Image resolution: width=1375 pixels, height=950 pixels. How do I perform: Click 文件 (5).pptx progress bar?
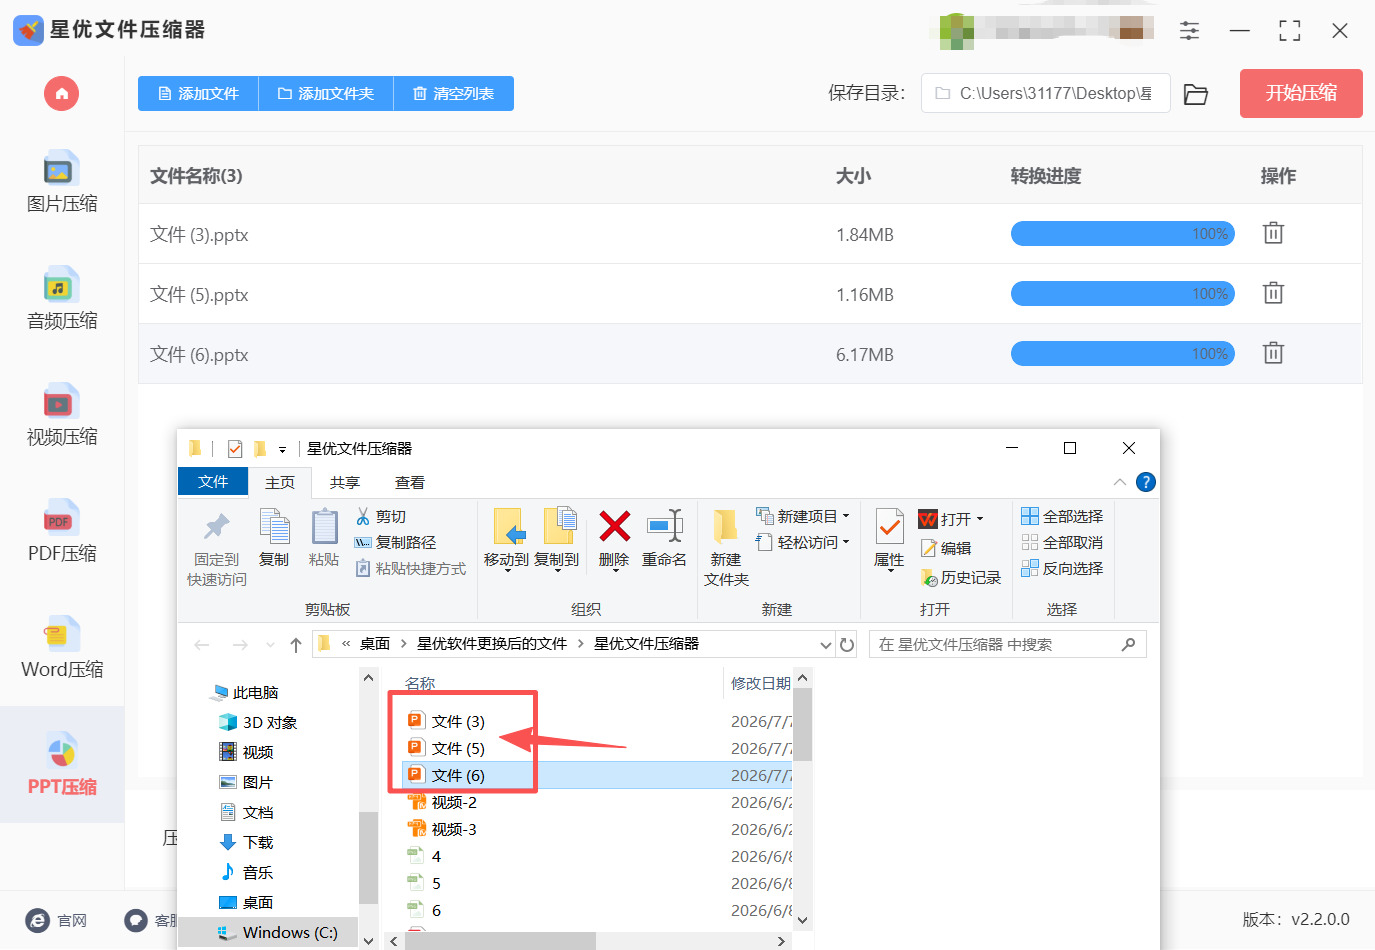tap(1123, 294)
